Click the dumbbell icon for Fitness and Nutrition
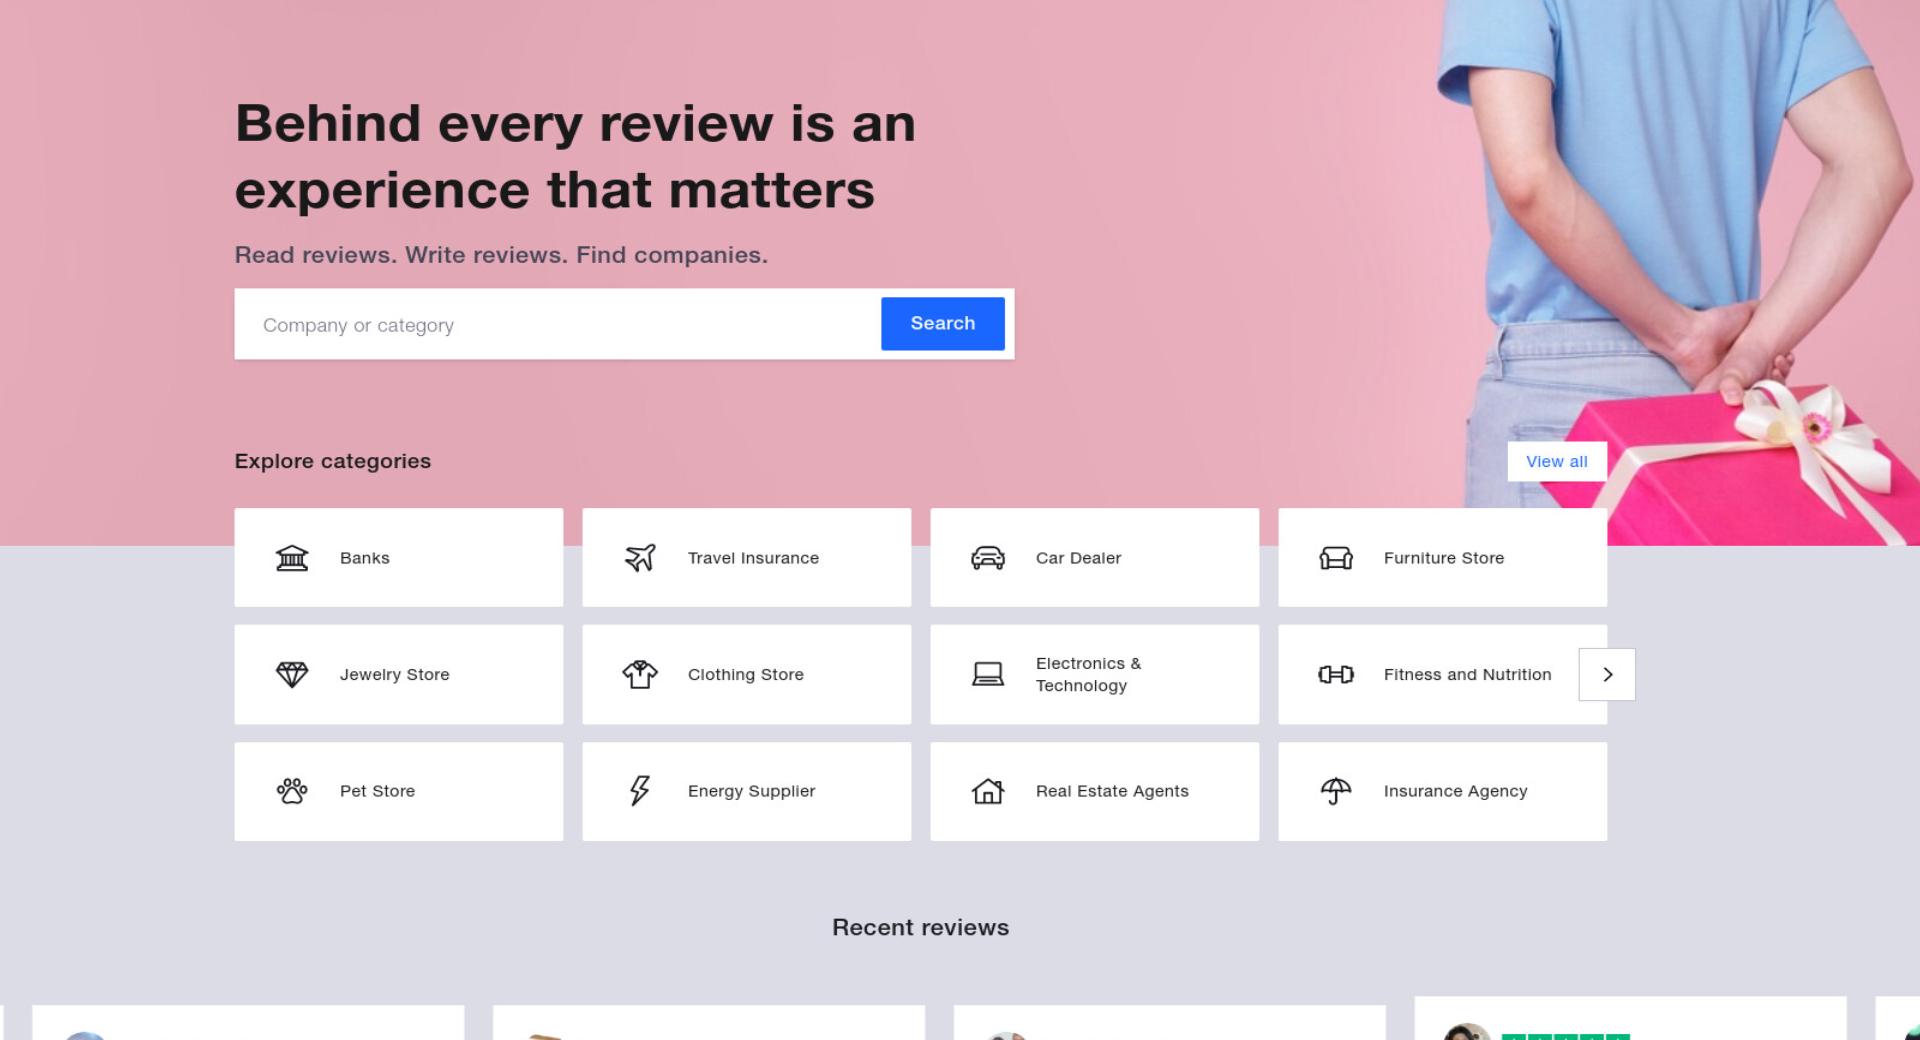The image size is (1920, 1040). (1336, 675)
